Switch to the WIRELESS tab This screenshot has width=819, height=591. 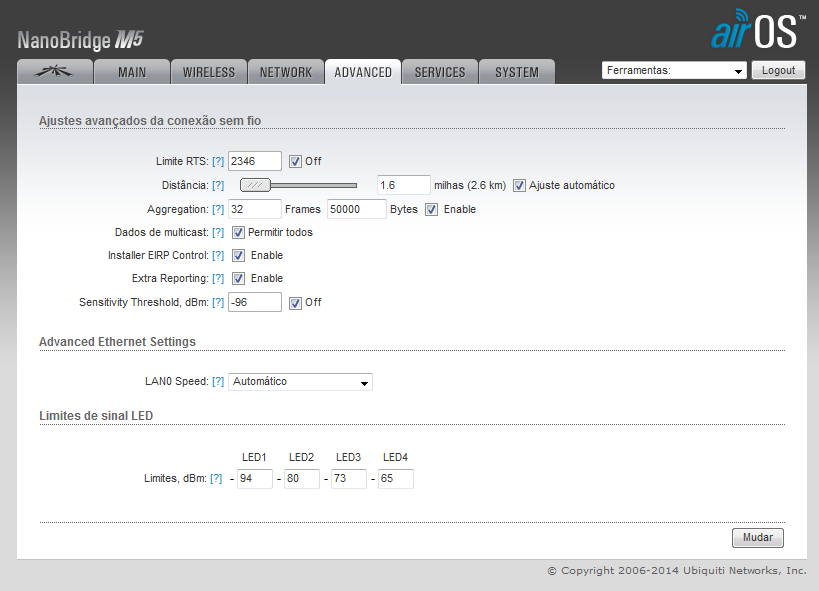pos(209,72)
